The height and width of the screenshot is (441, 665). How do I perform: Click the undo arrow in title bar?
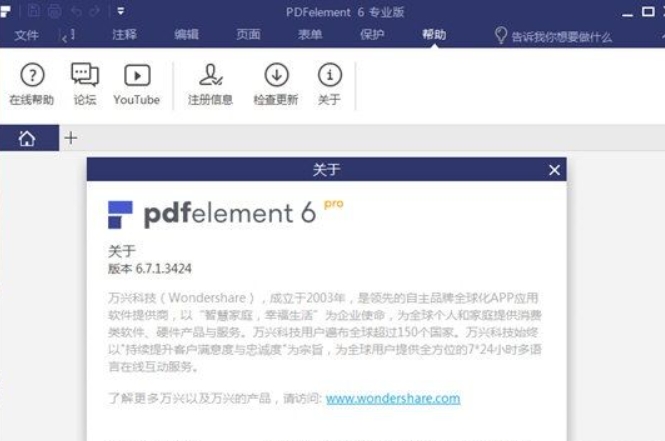coord(76,11)
